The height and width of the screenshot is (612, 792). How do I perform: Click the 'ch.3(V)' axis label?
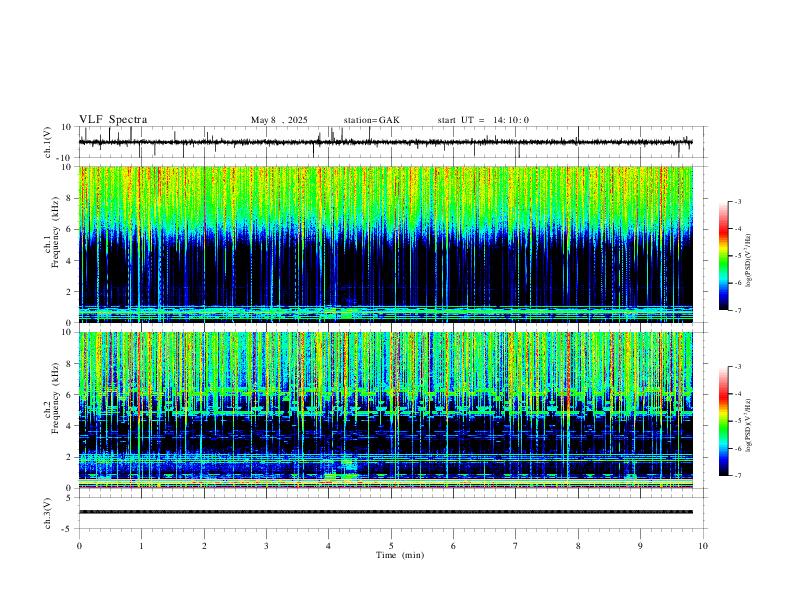click(x=48, y=513)
